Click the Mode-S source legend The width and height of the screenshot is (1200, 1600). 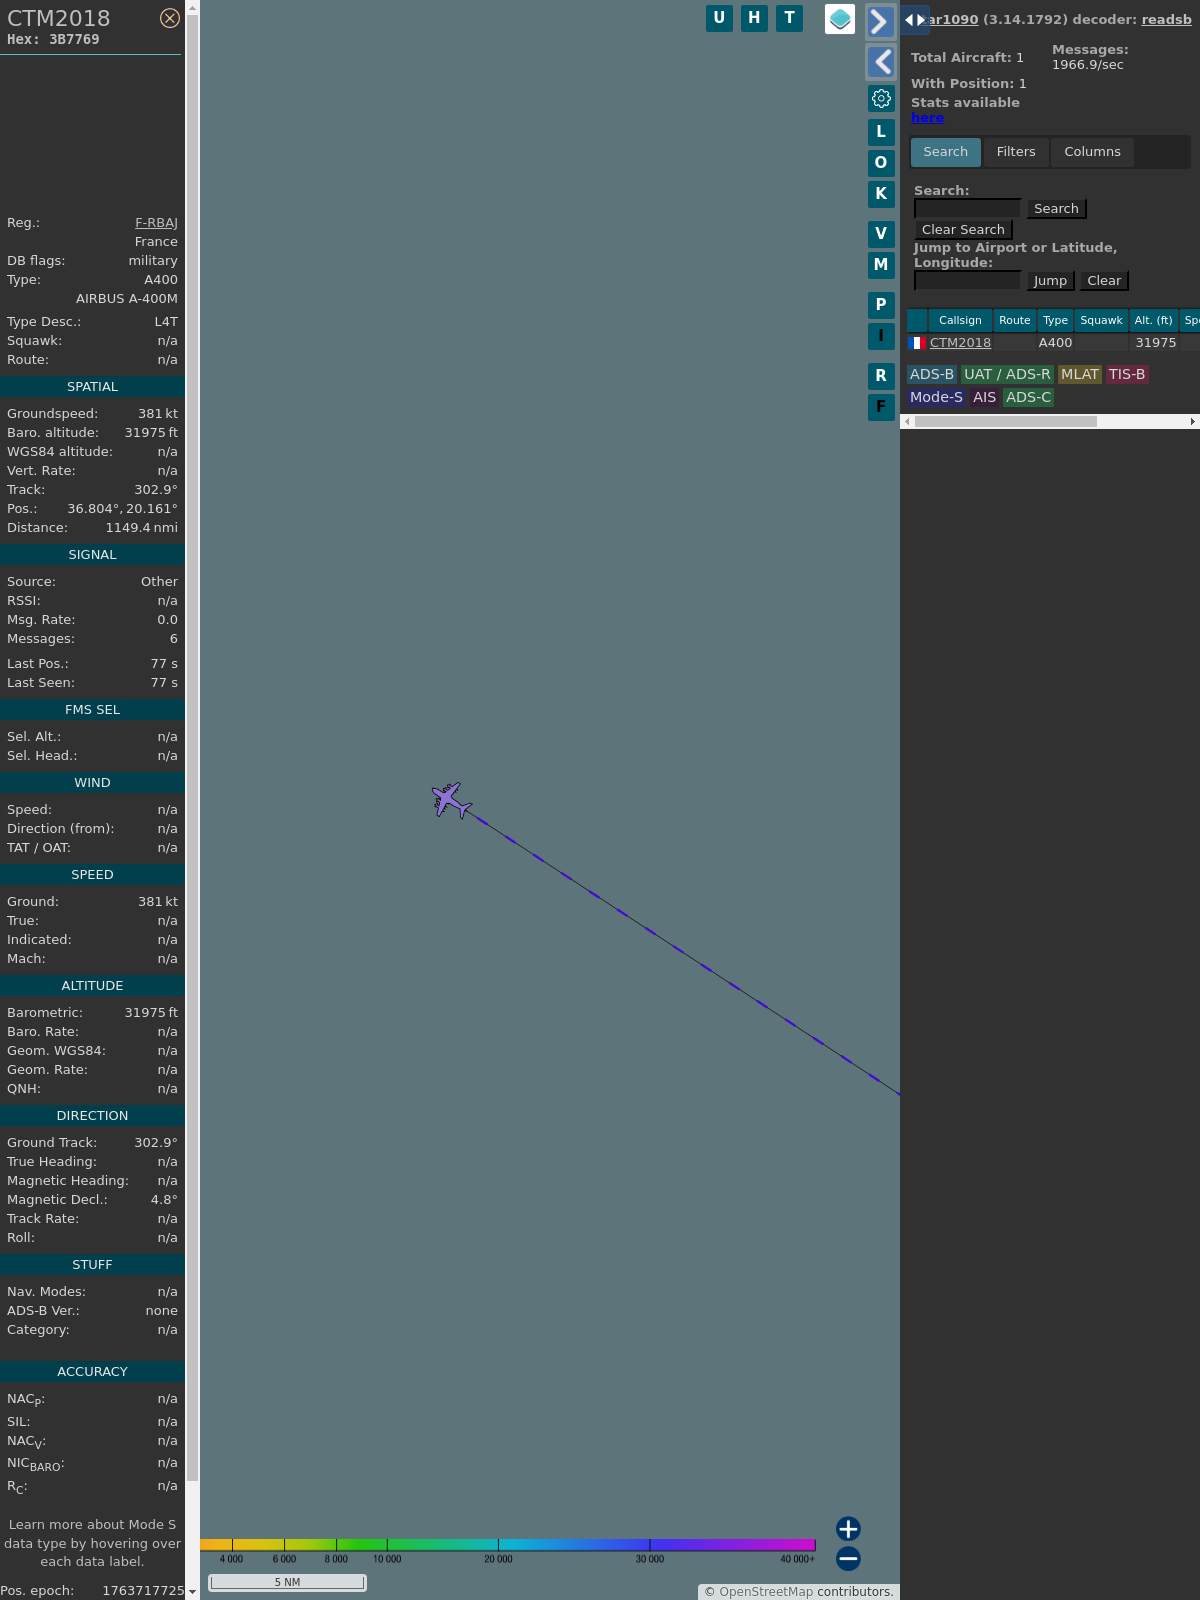coord(936,397)
